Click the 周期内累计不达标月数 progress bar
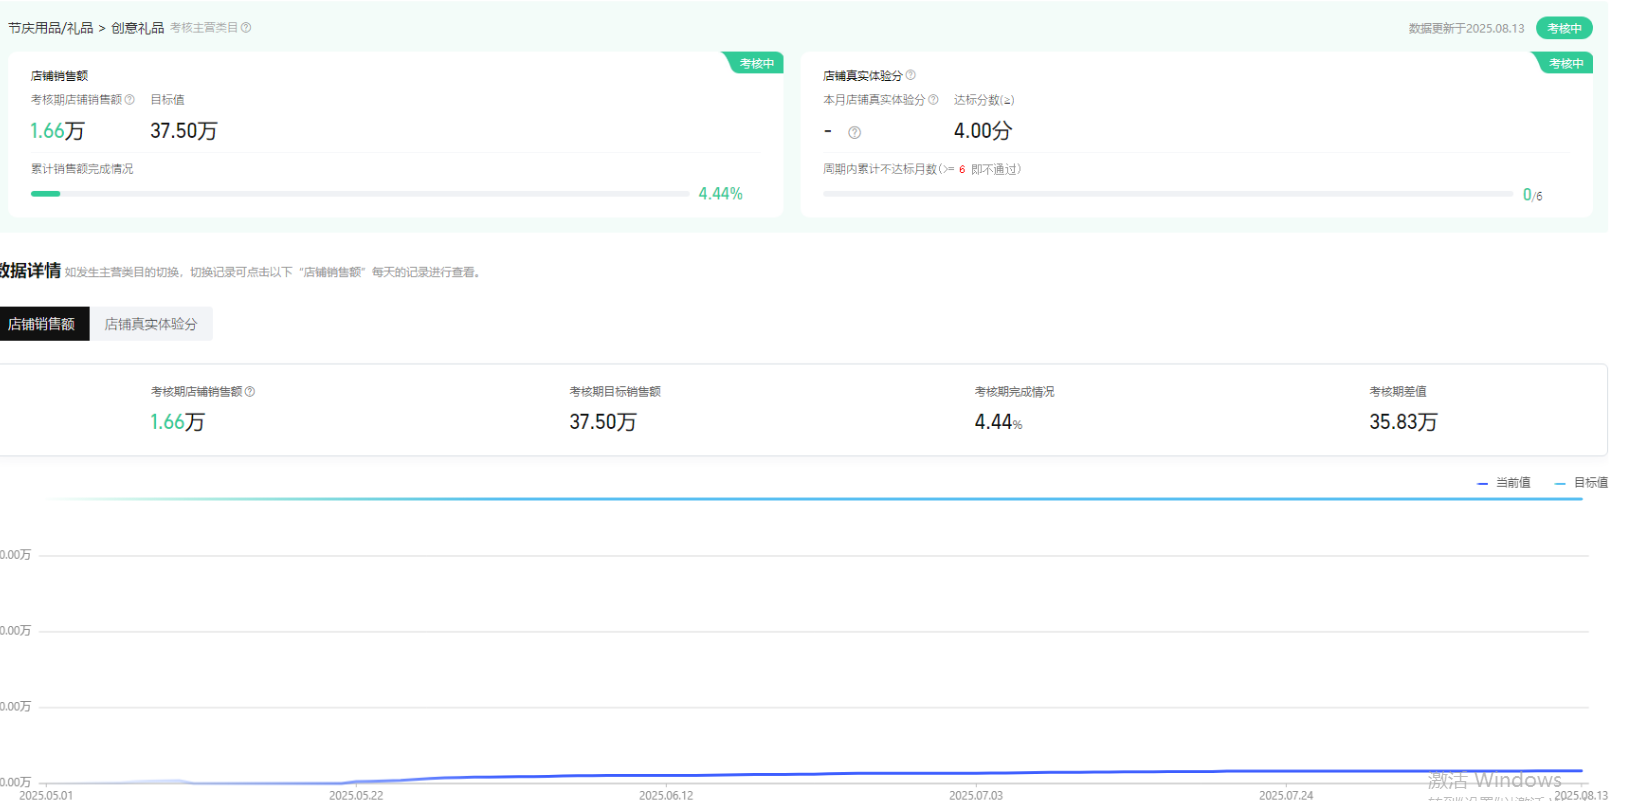The image size is (1632, 801). (1167, 194)
